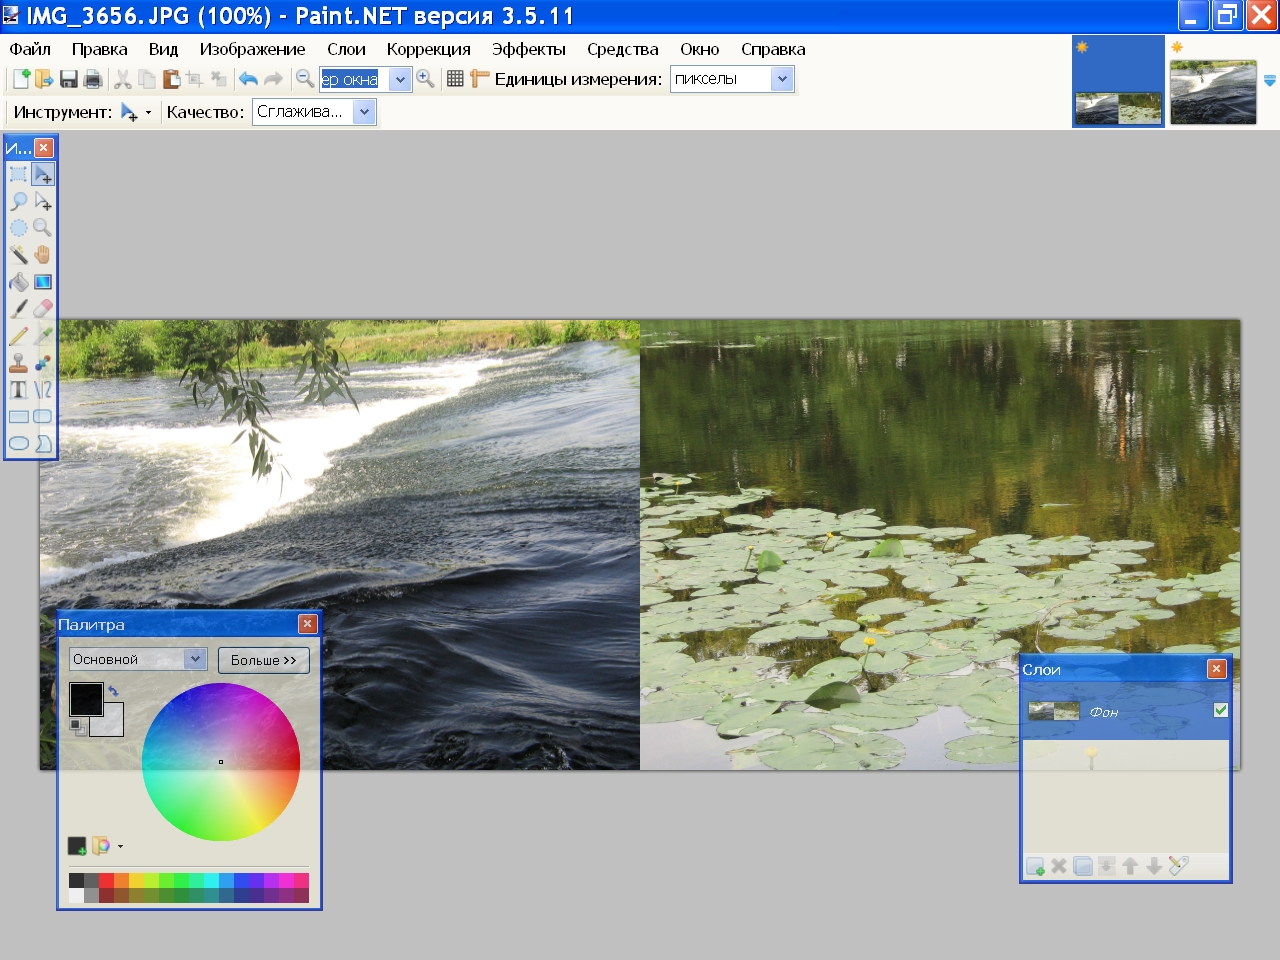Click the Zoom In magnifier in toolbar
This screenshot has height=960, width=1280.
click(x=425, y=79)
